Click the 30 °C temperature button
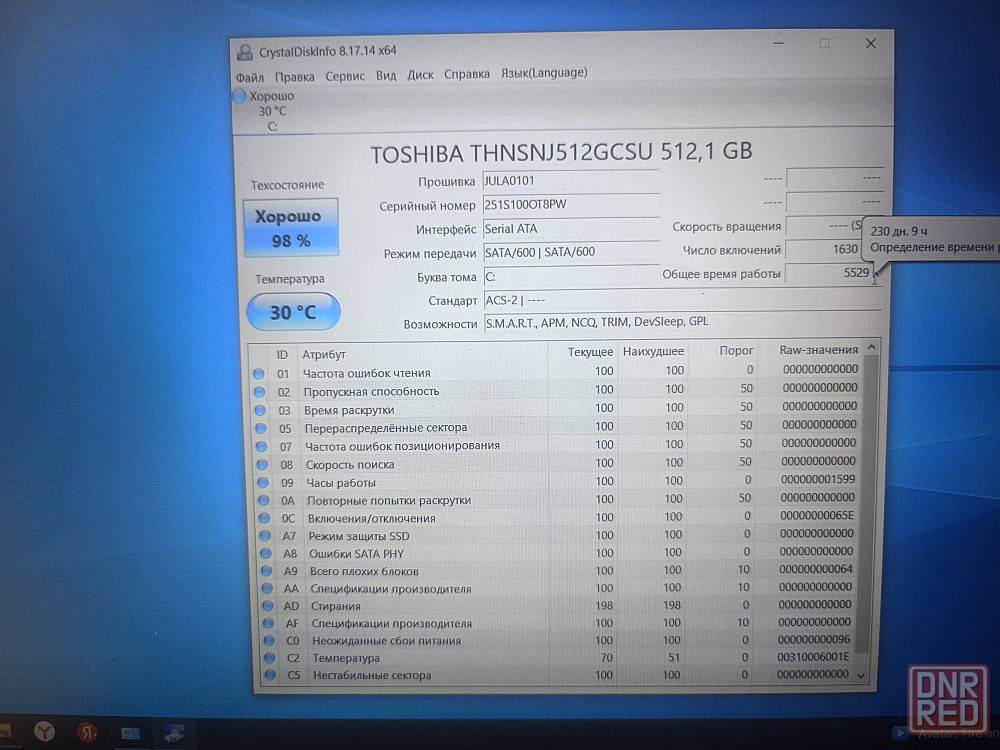The image size is (1000, 750). click(x=293, y=312)
